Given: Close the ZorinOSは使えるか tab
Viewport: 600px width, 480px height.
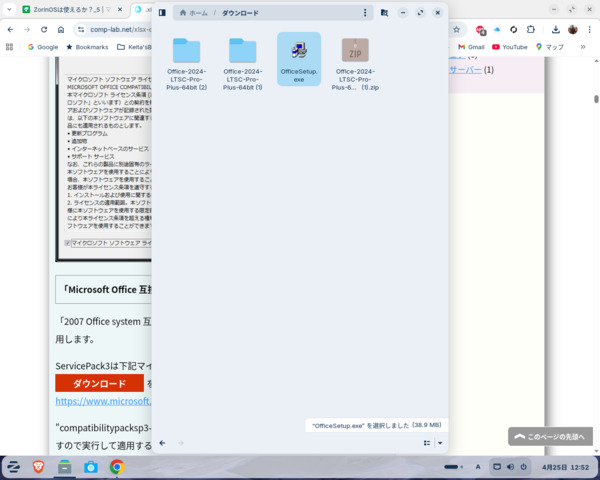Looking at the screenshot, I should click(120, 10).
